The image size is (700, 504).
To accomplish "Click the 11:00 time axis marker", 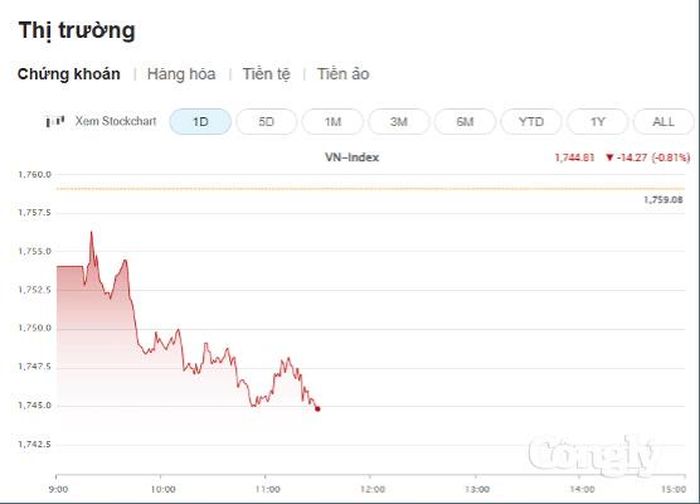I will 267,489.
